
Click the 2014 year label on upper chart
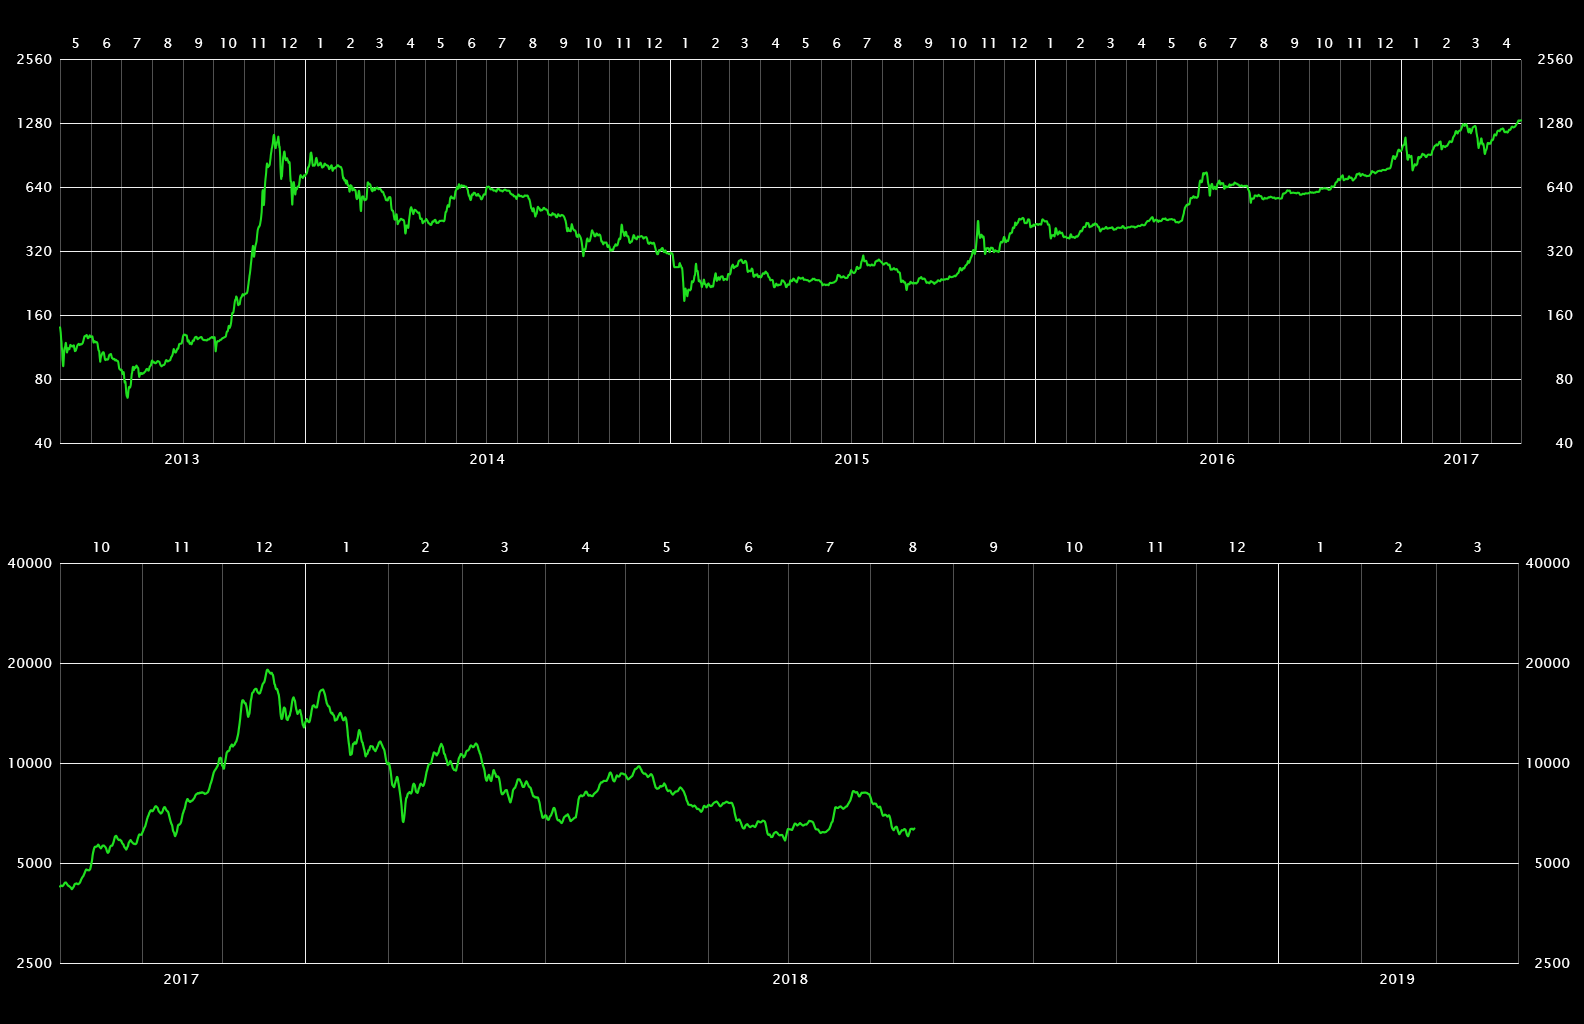(487, 459)
